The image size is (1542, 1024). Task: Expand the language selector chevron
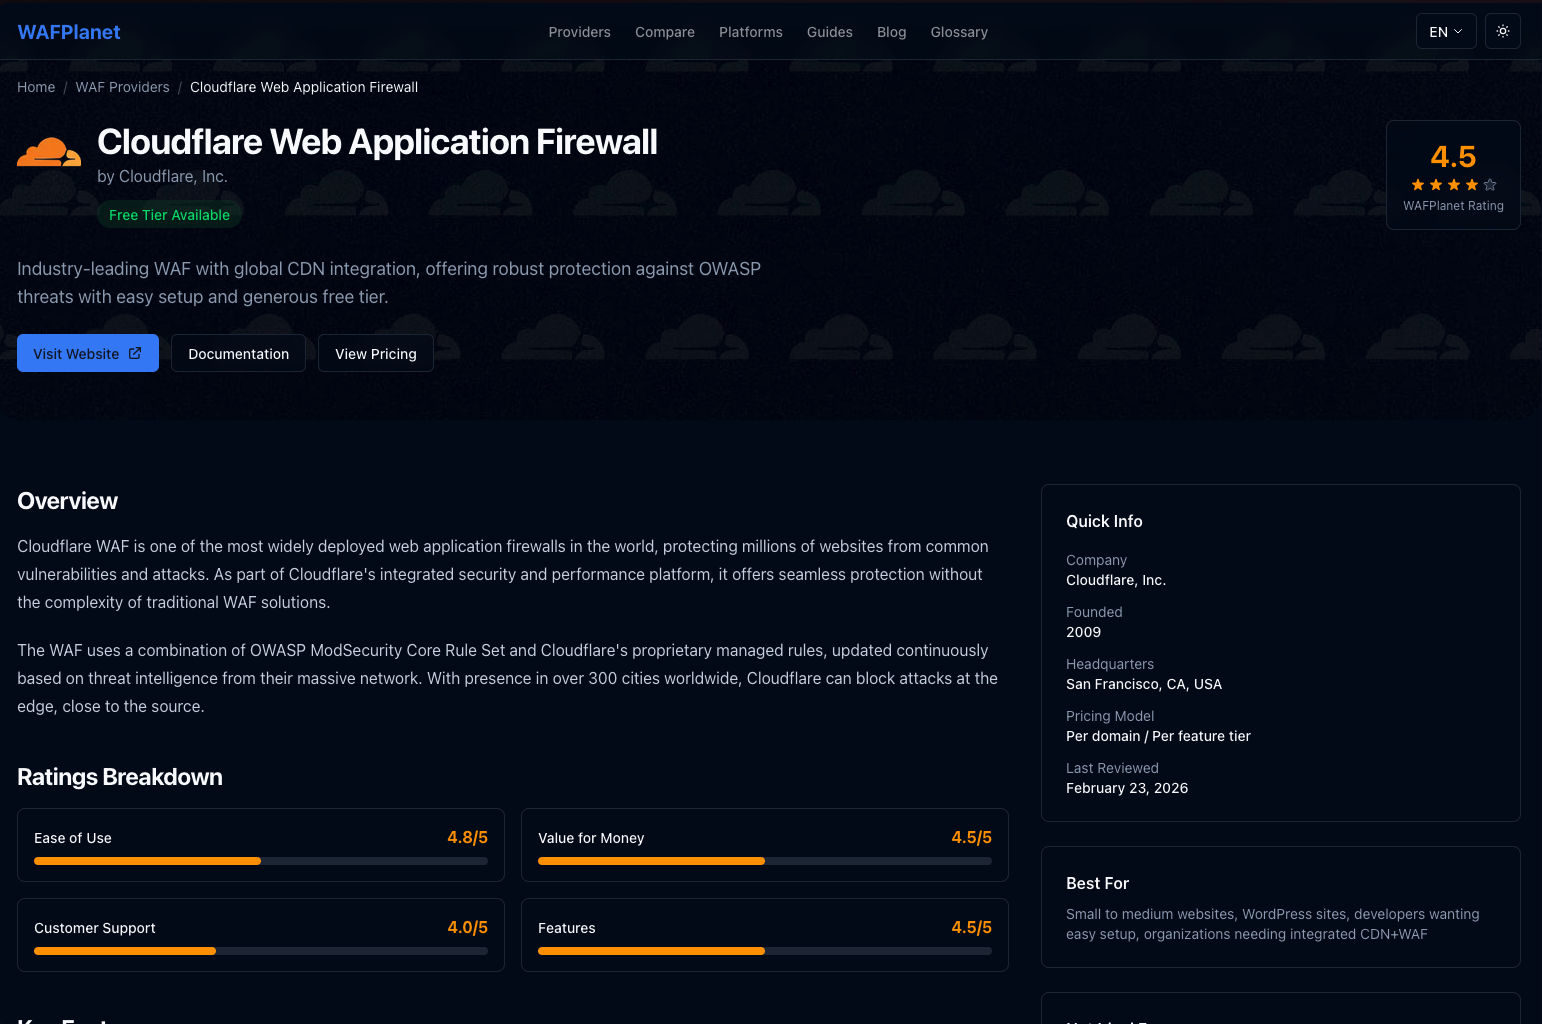(1460, 31)
